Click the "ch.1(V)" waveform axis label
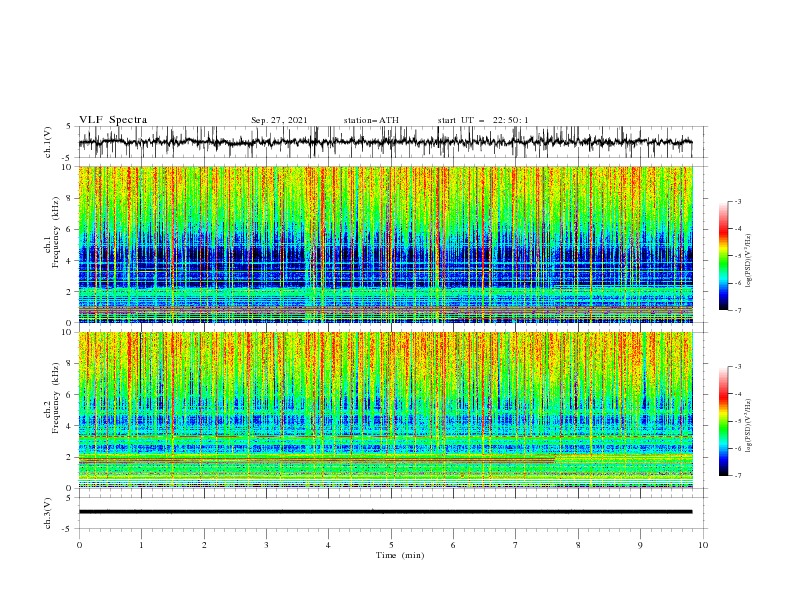The width and height of the screenshot is (792, 612). [48, 142]
